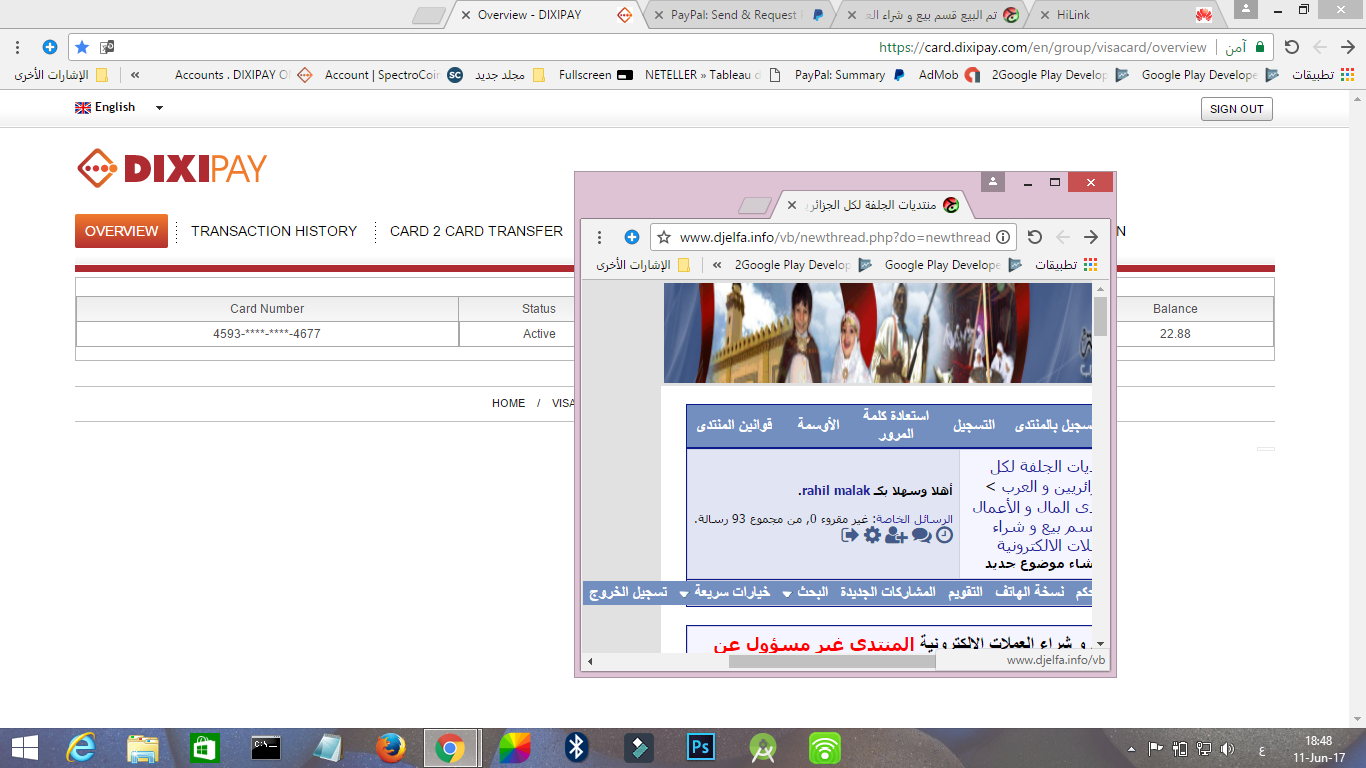The height and width of the screenshot is (768, 1366).
Task: Launch Internet Explorer from taskbar
Action: [x=80, y=748]
